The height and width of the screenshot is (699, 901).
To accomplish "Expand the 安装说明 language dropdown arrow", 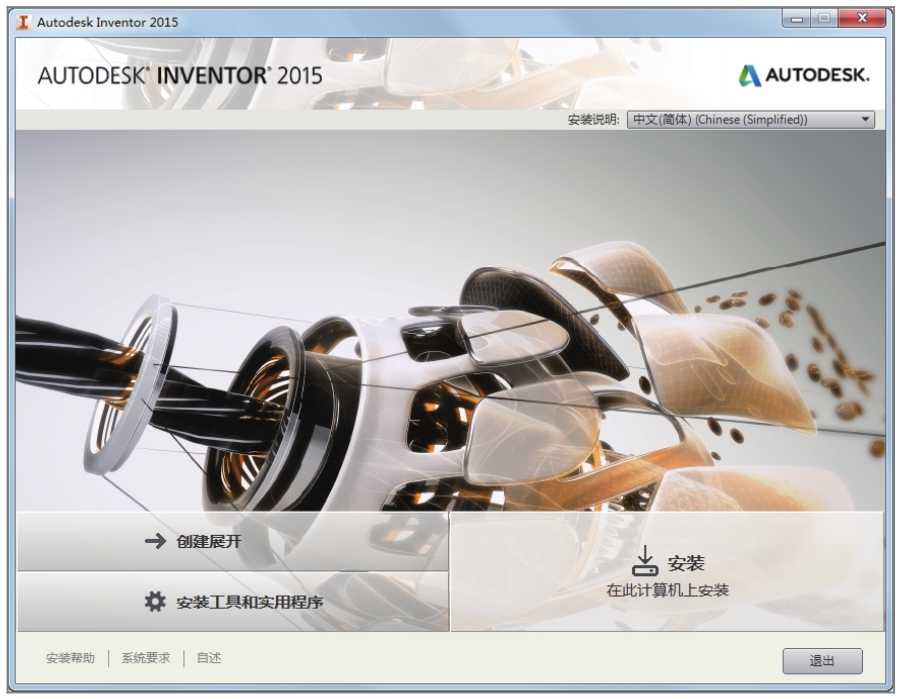I will coord(865,120).
